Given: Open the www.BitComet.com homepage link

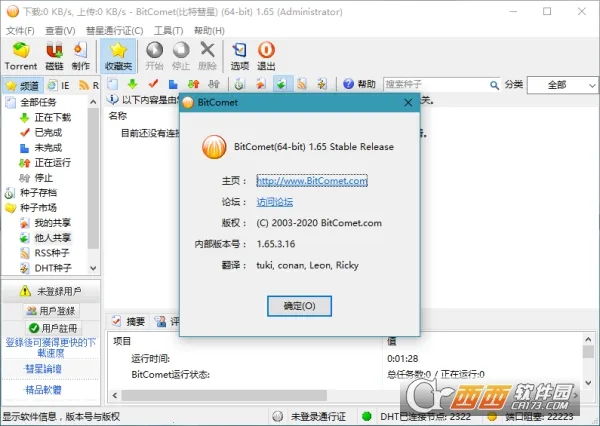Looking at the screenshot, I should pyautogui.click(x=312, y=181).
